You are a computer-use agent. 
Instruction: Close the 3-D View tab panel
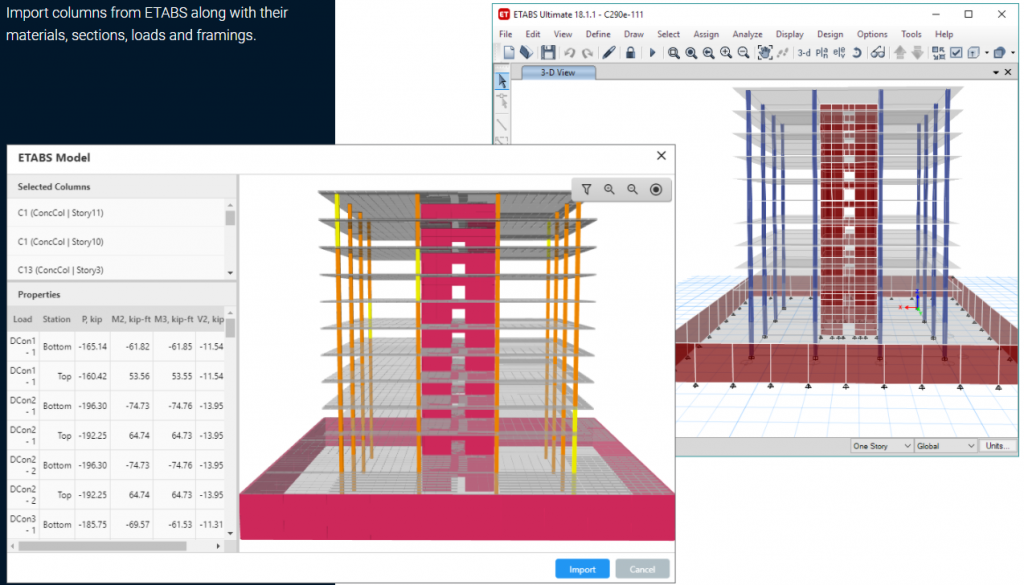pos(1008,72)
